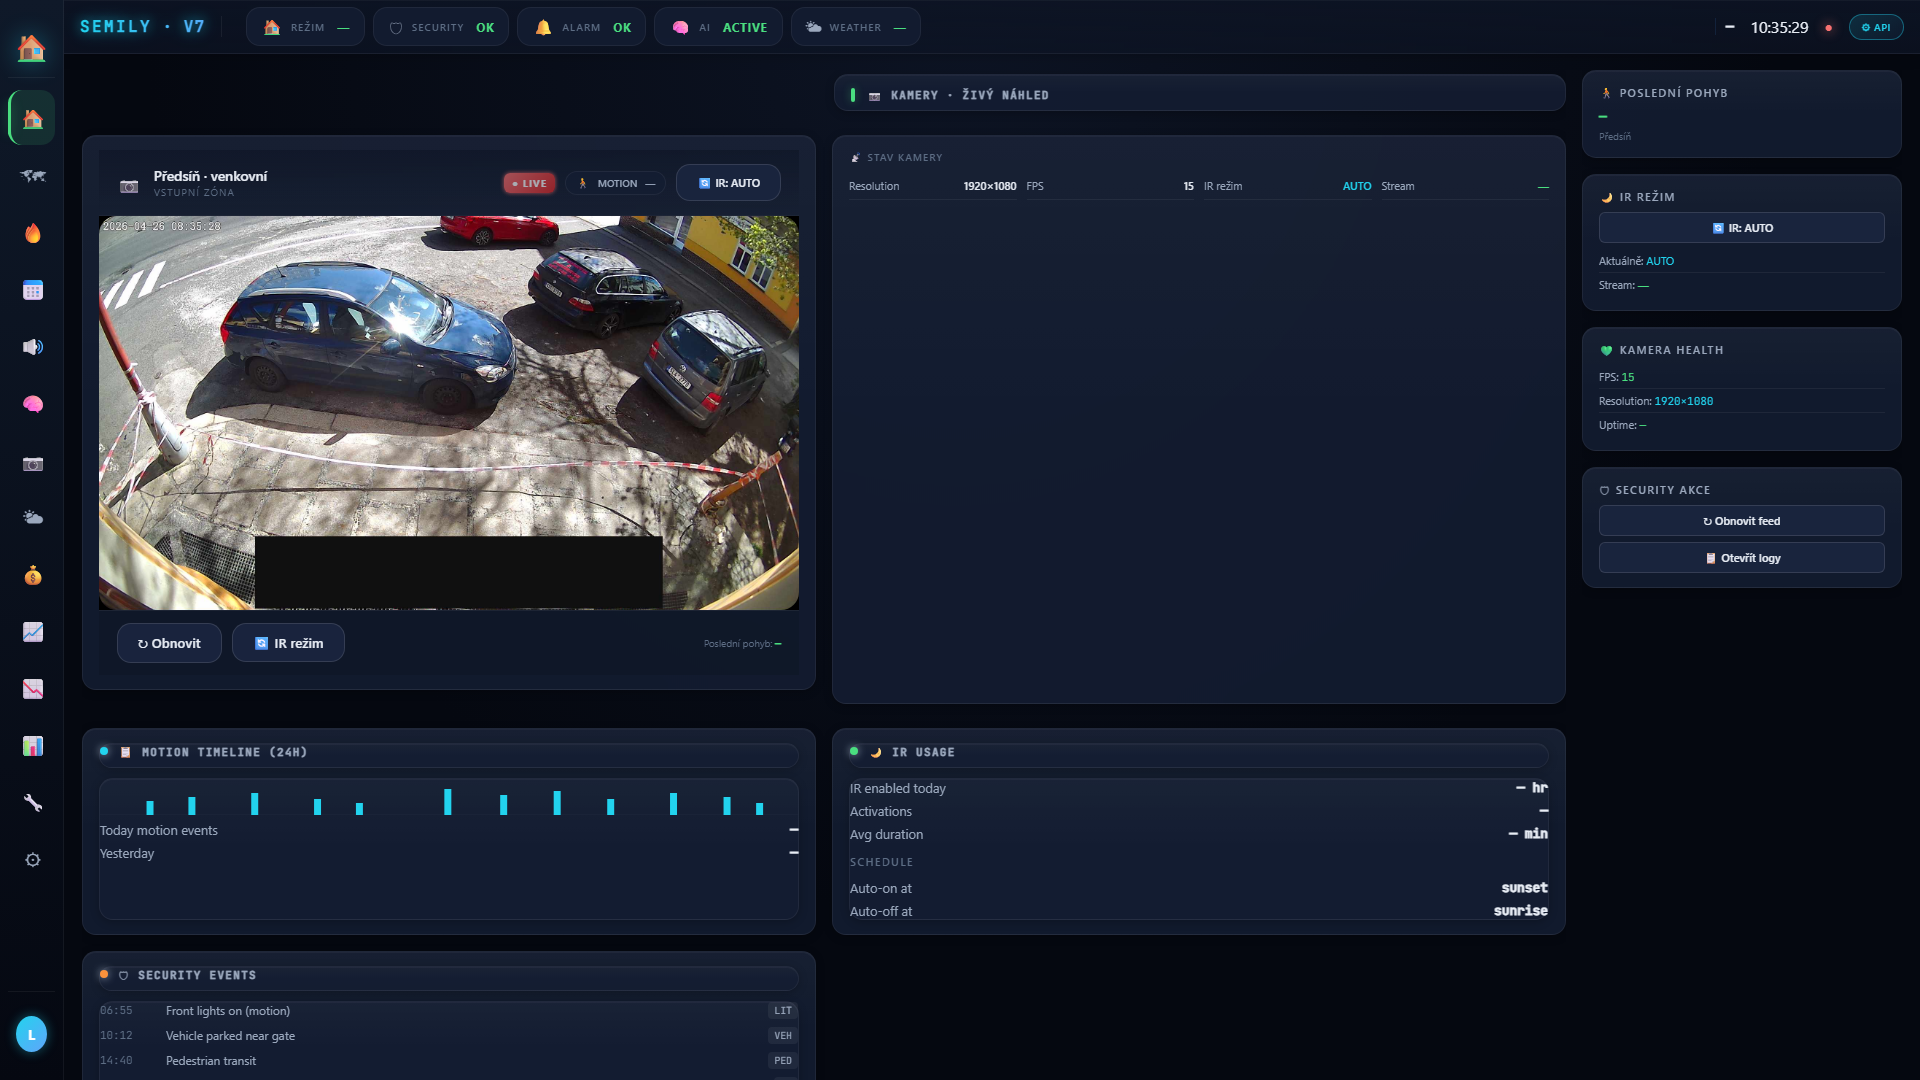1920x1080 pixels.
Task: Click the MOTION indicator chip
Action: click(x=616, y=183)
